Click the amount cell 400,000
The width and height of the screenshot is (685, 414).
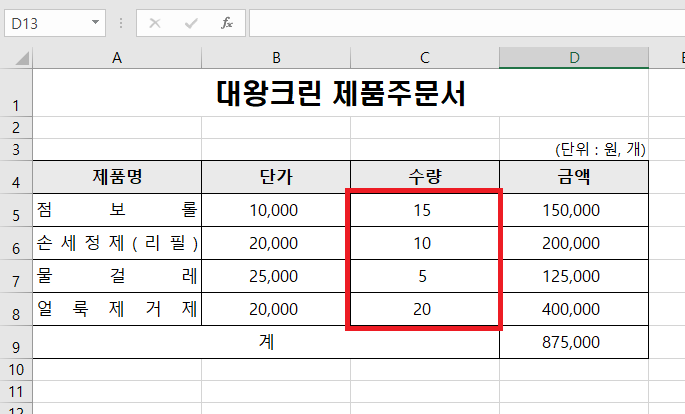pos(574,309)
